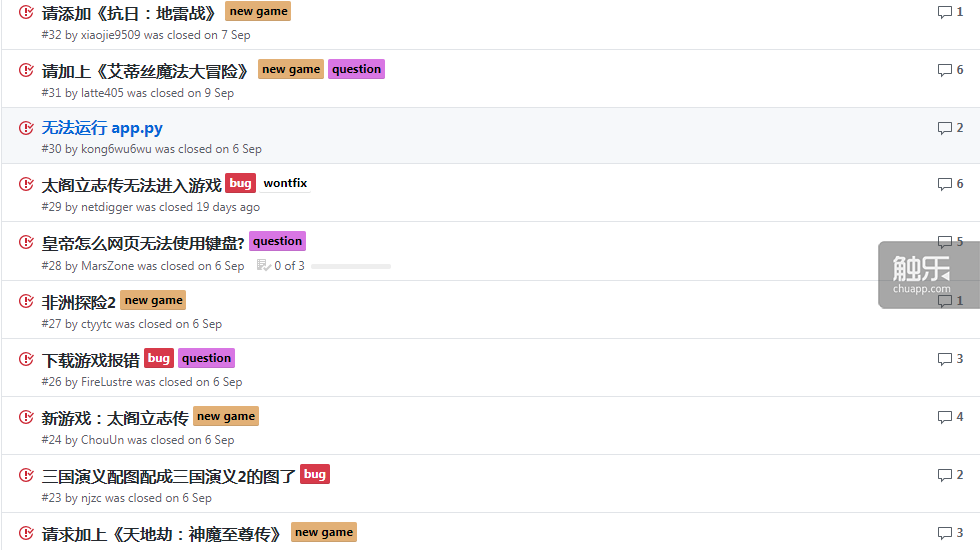Filter by question label on issue #31
The height and width of the screenshot is (550, 980).
pos(356,69)
